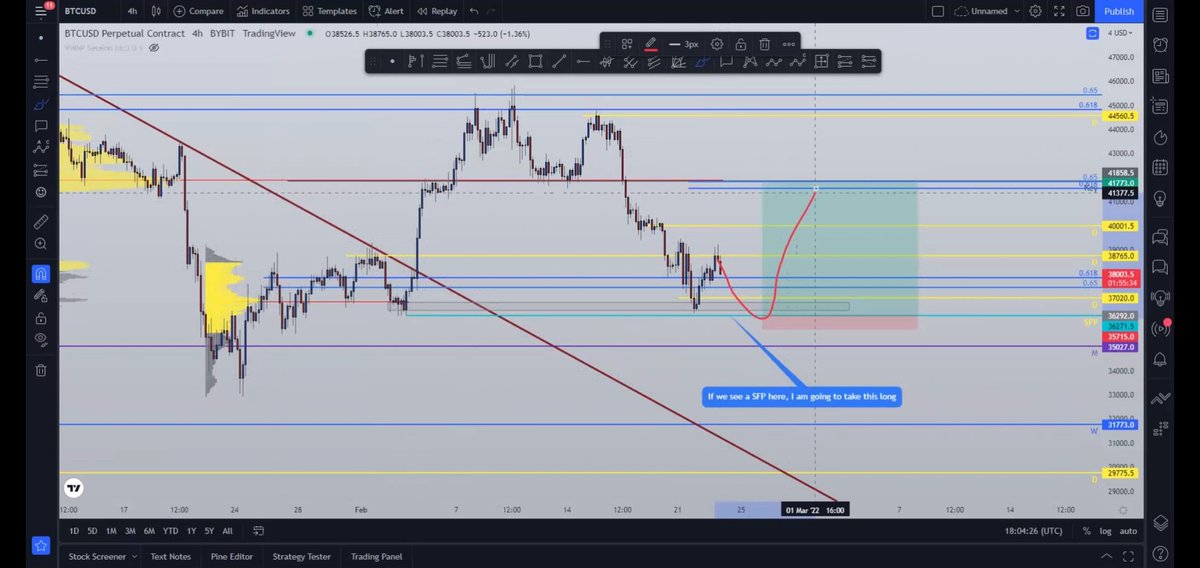This screenshot has height=568, width=1200.
Task: Select text annotation tool in left sidebar
Action: click(x=41, y=126)
